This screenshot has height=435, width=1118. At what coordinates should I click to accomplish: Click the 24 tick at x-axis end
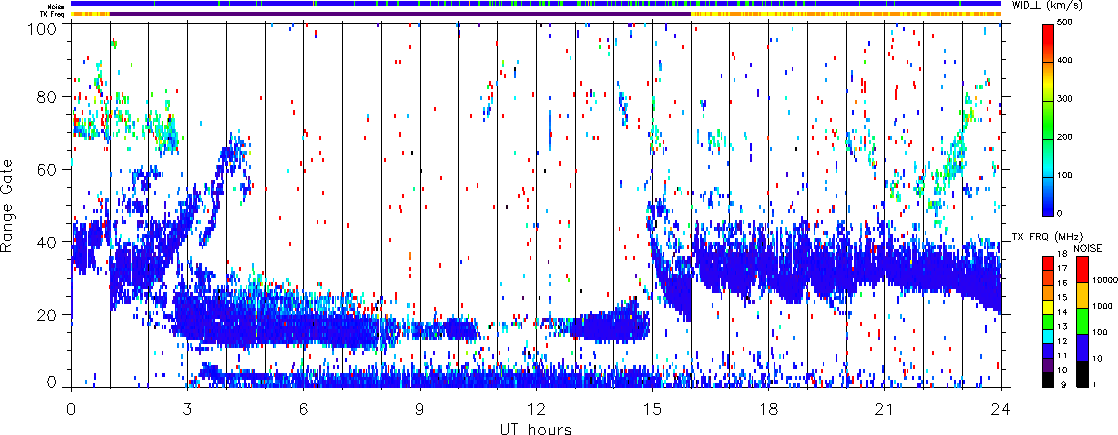tap(1001, 410)
